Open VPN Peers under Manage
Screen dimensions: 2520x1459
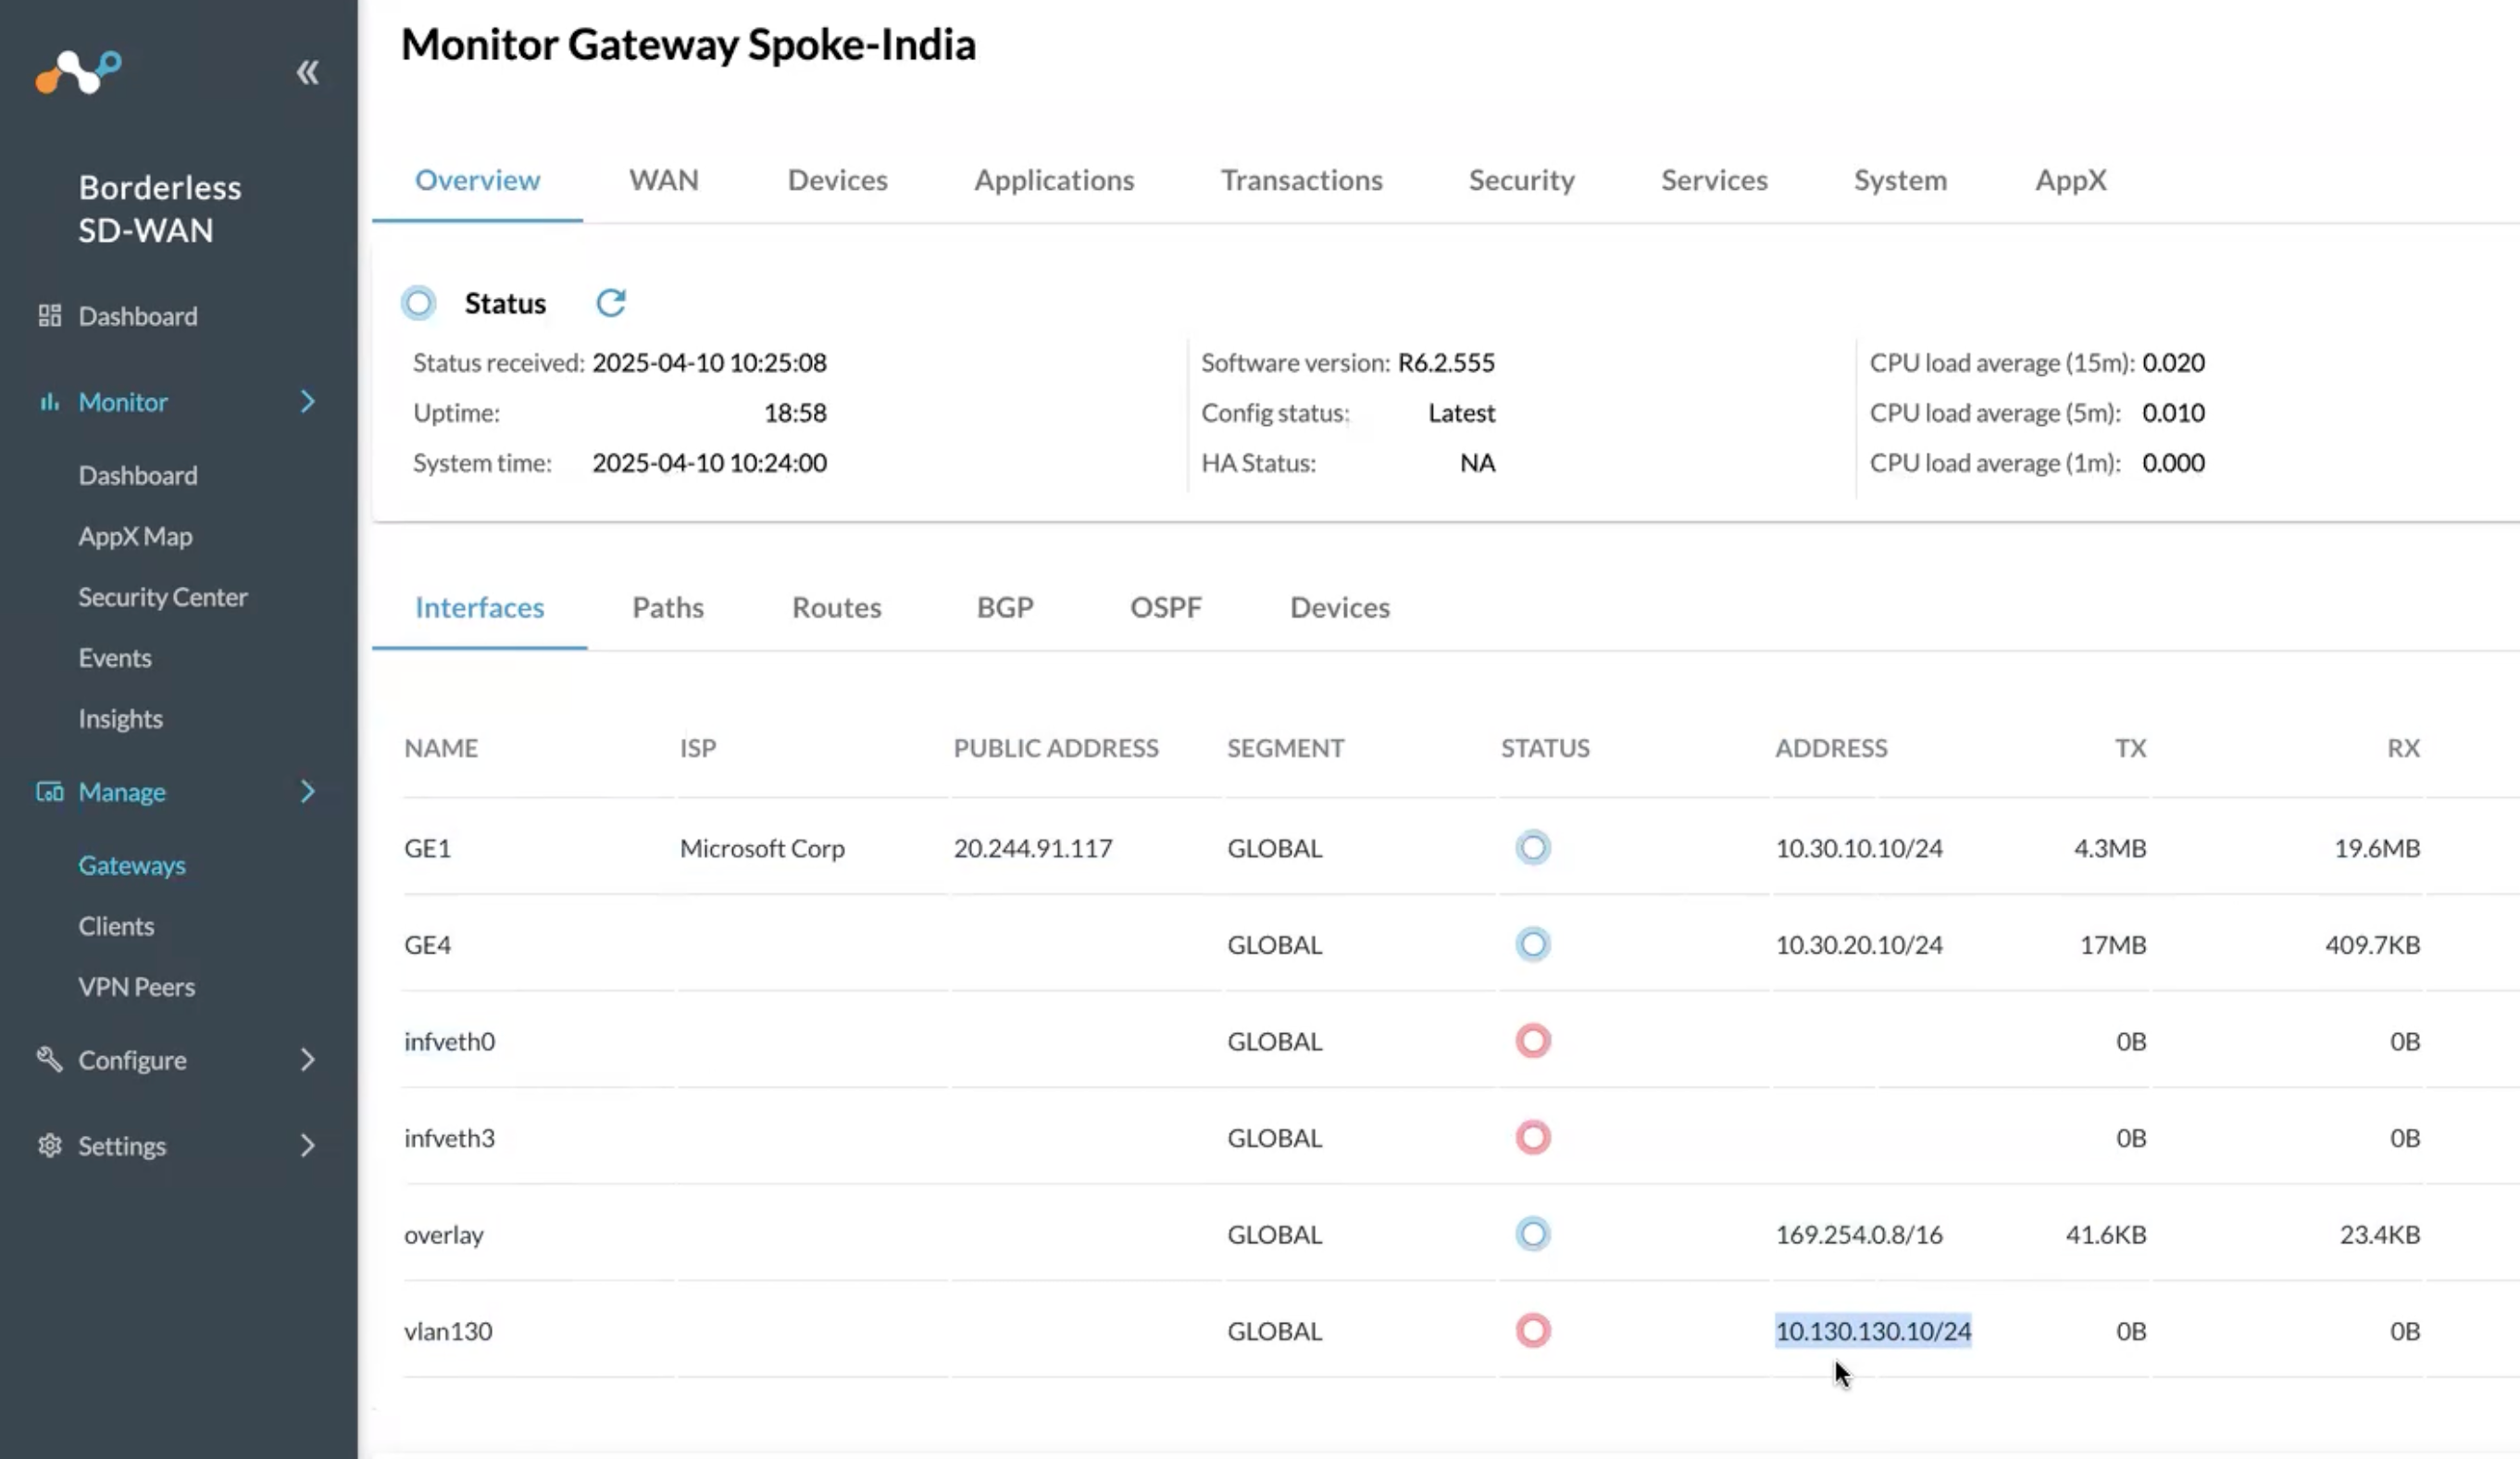tap(136, 987)
